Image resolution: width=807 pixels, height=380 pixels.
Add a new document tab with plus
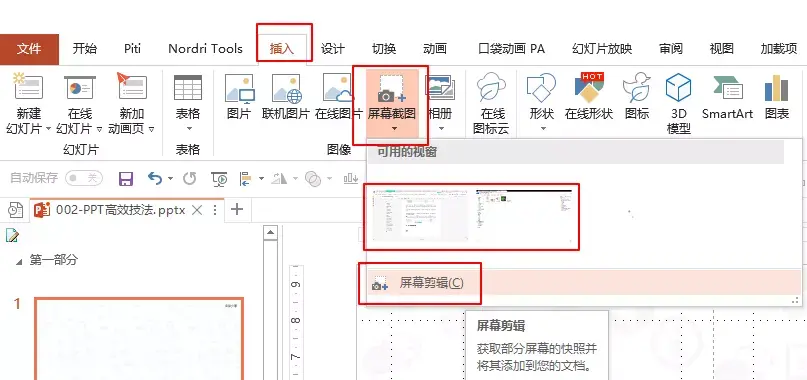pos(237,210)
